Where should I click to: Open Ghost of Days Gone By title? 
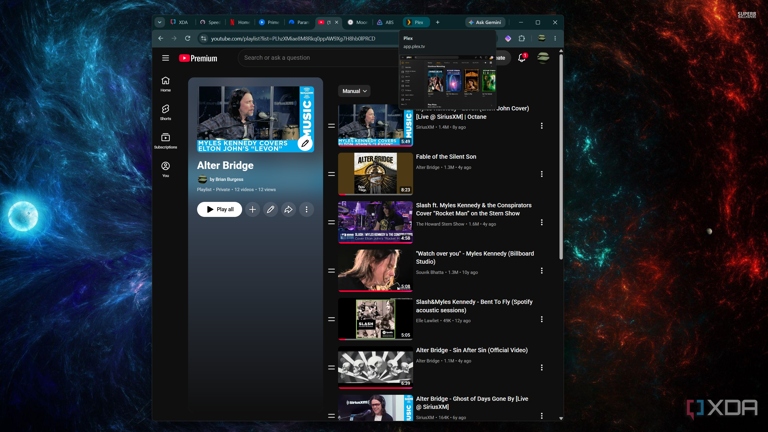pyautogui.click(x=472, y=403)
